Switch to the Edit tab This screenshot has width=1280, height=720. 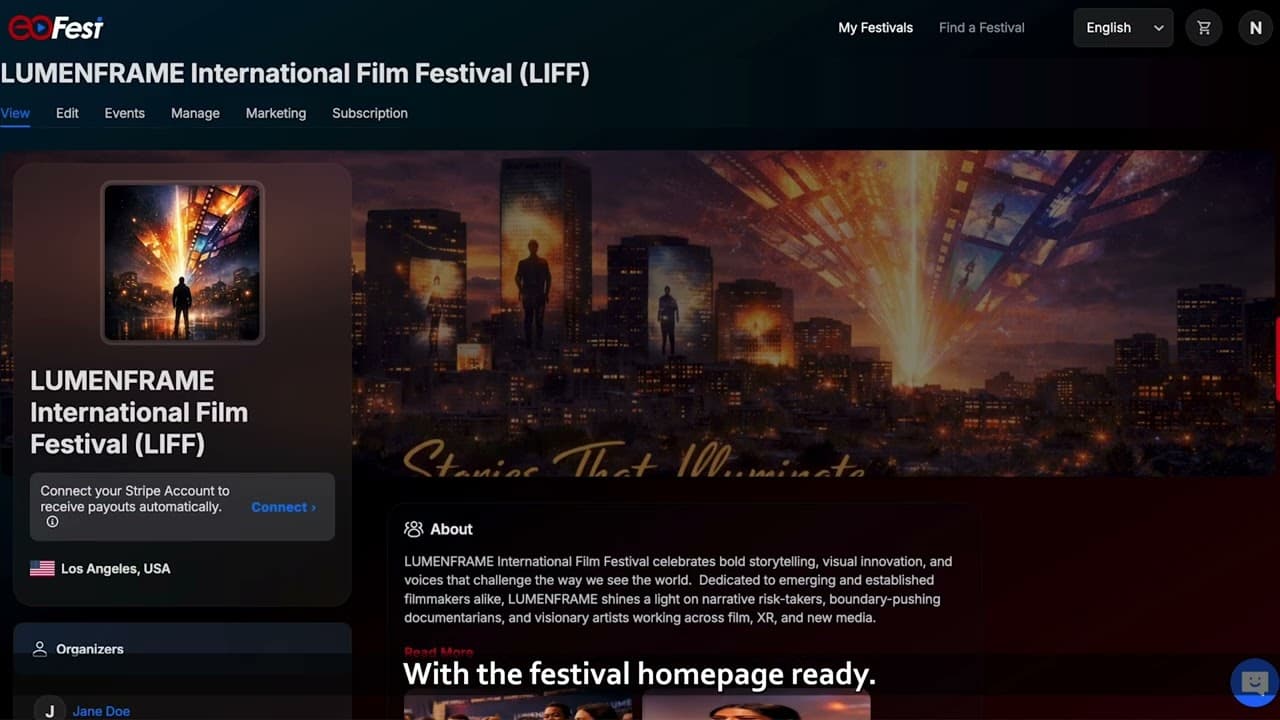click(x=67, y=113)
